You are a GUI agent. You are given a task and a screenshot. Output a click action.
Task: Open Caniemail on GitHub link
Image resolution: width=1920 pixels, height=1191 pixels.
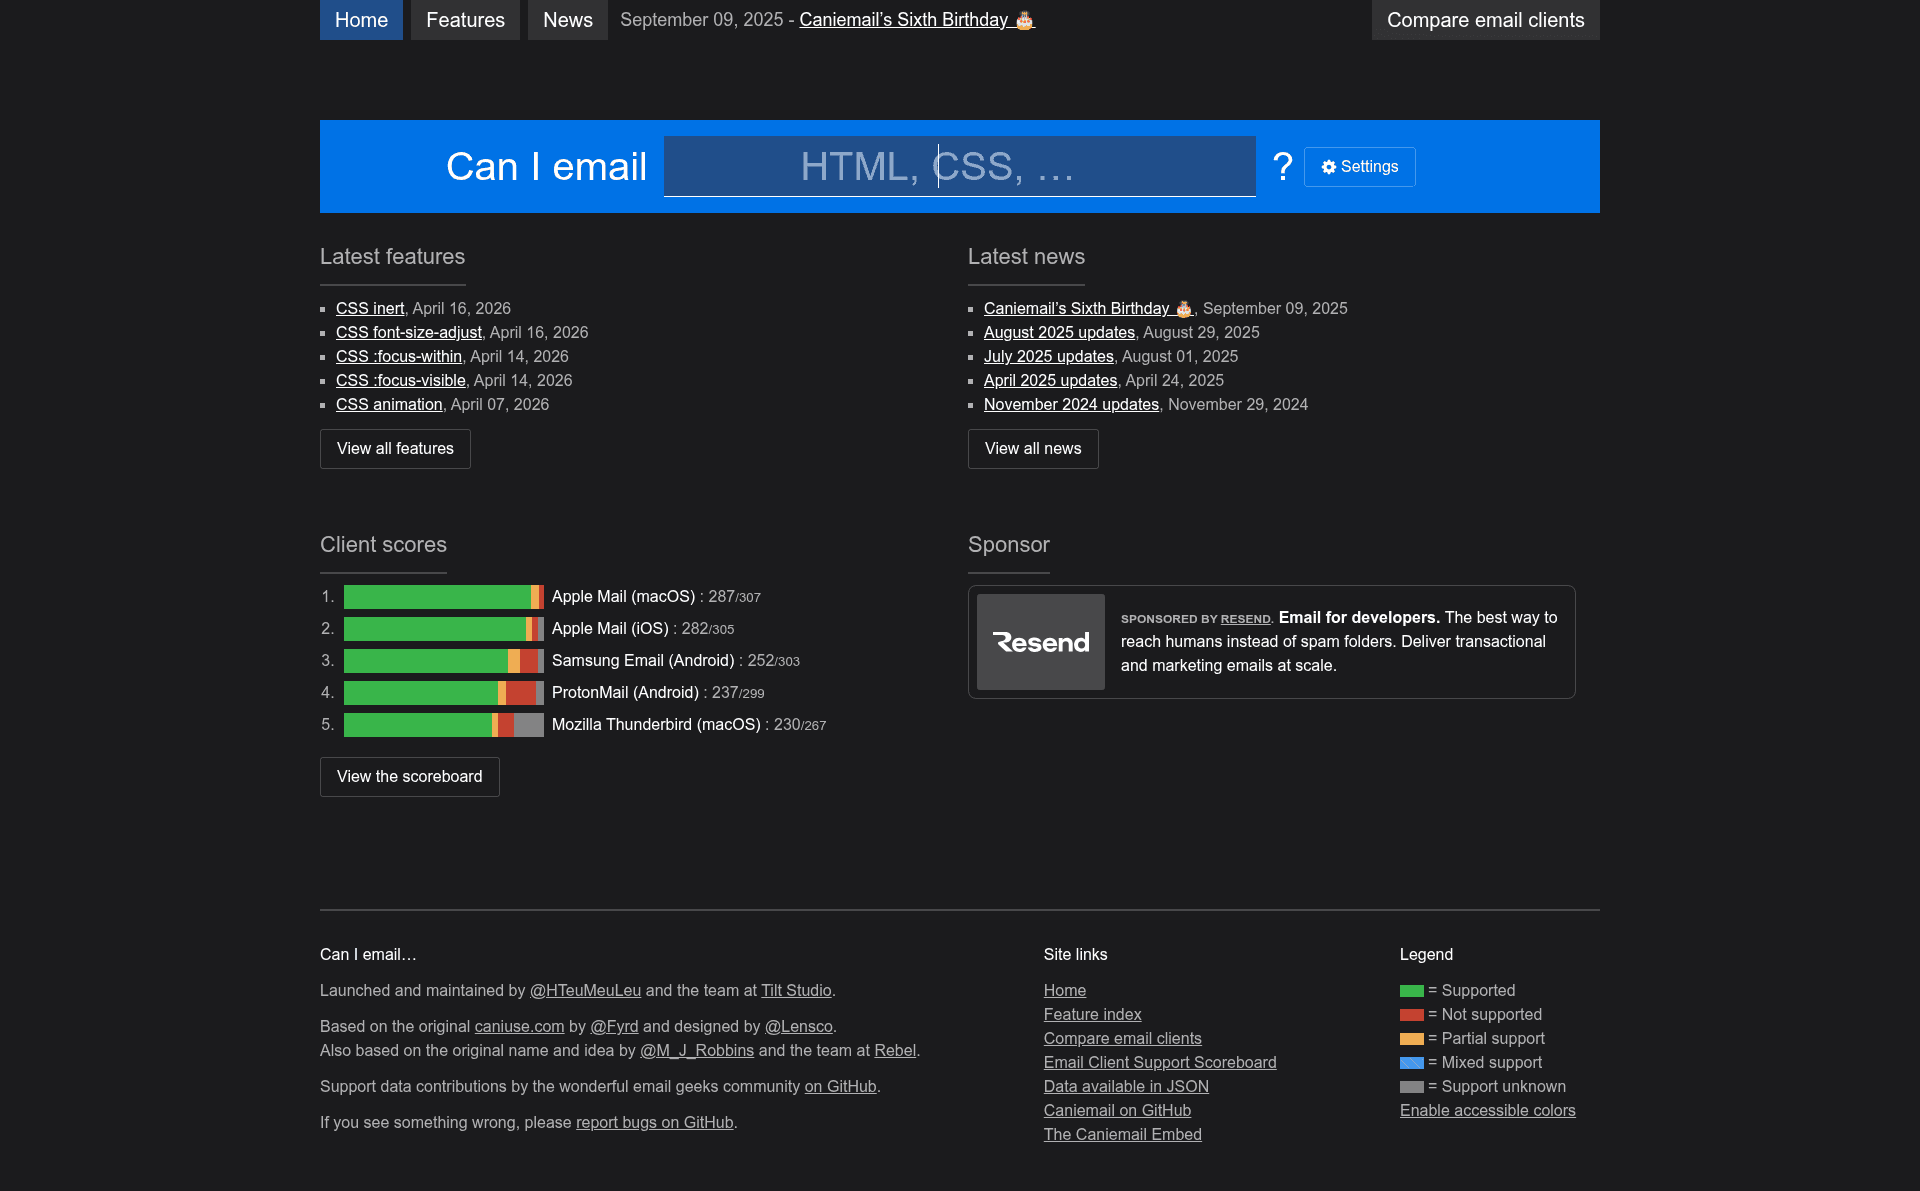(1117, 1111)
